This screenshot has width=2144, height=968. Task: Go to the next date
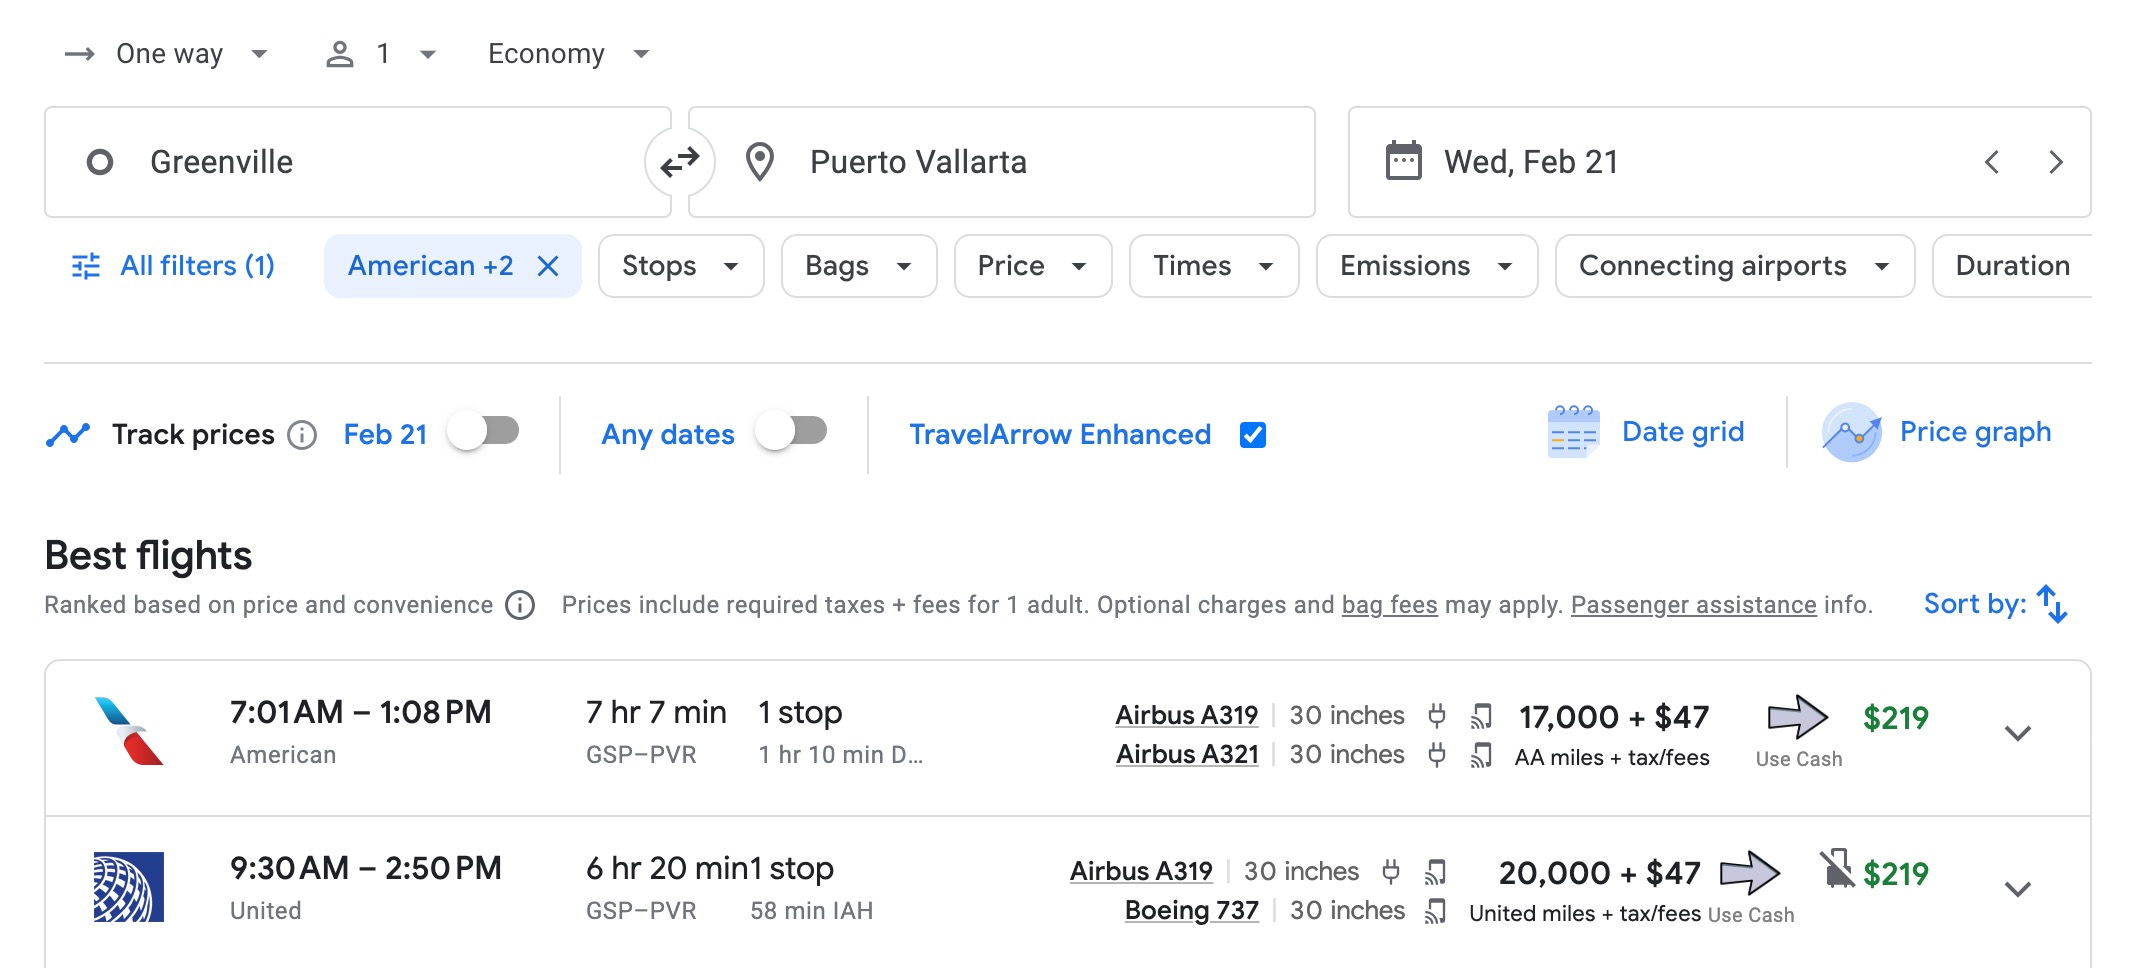2056,162
